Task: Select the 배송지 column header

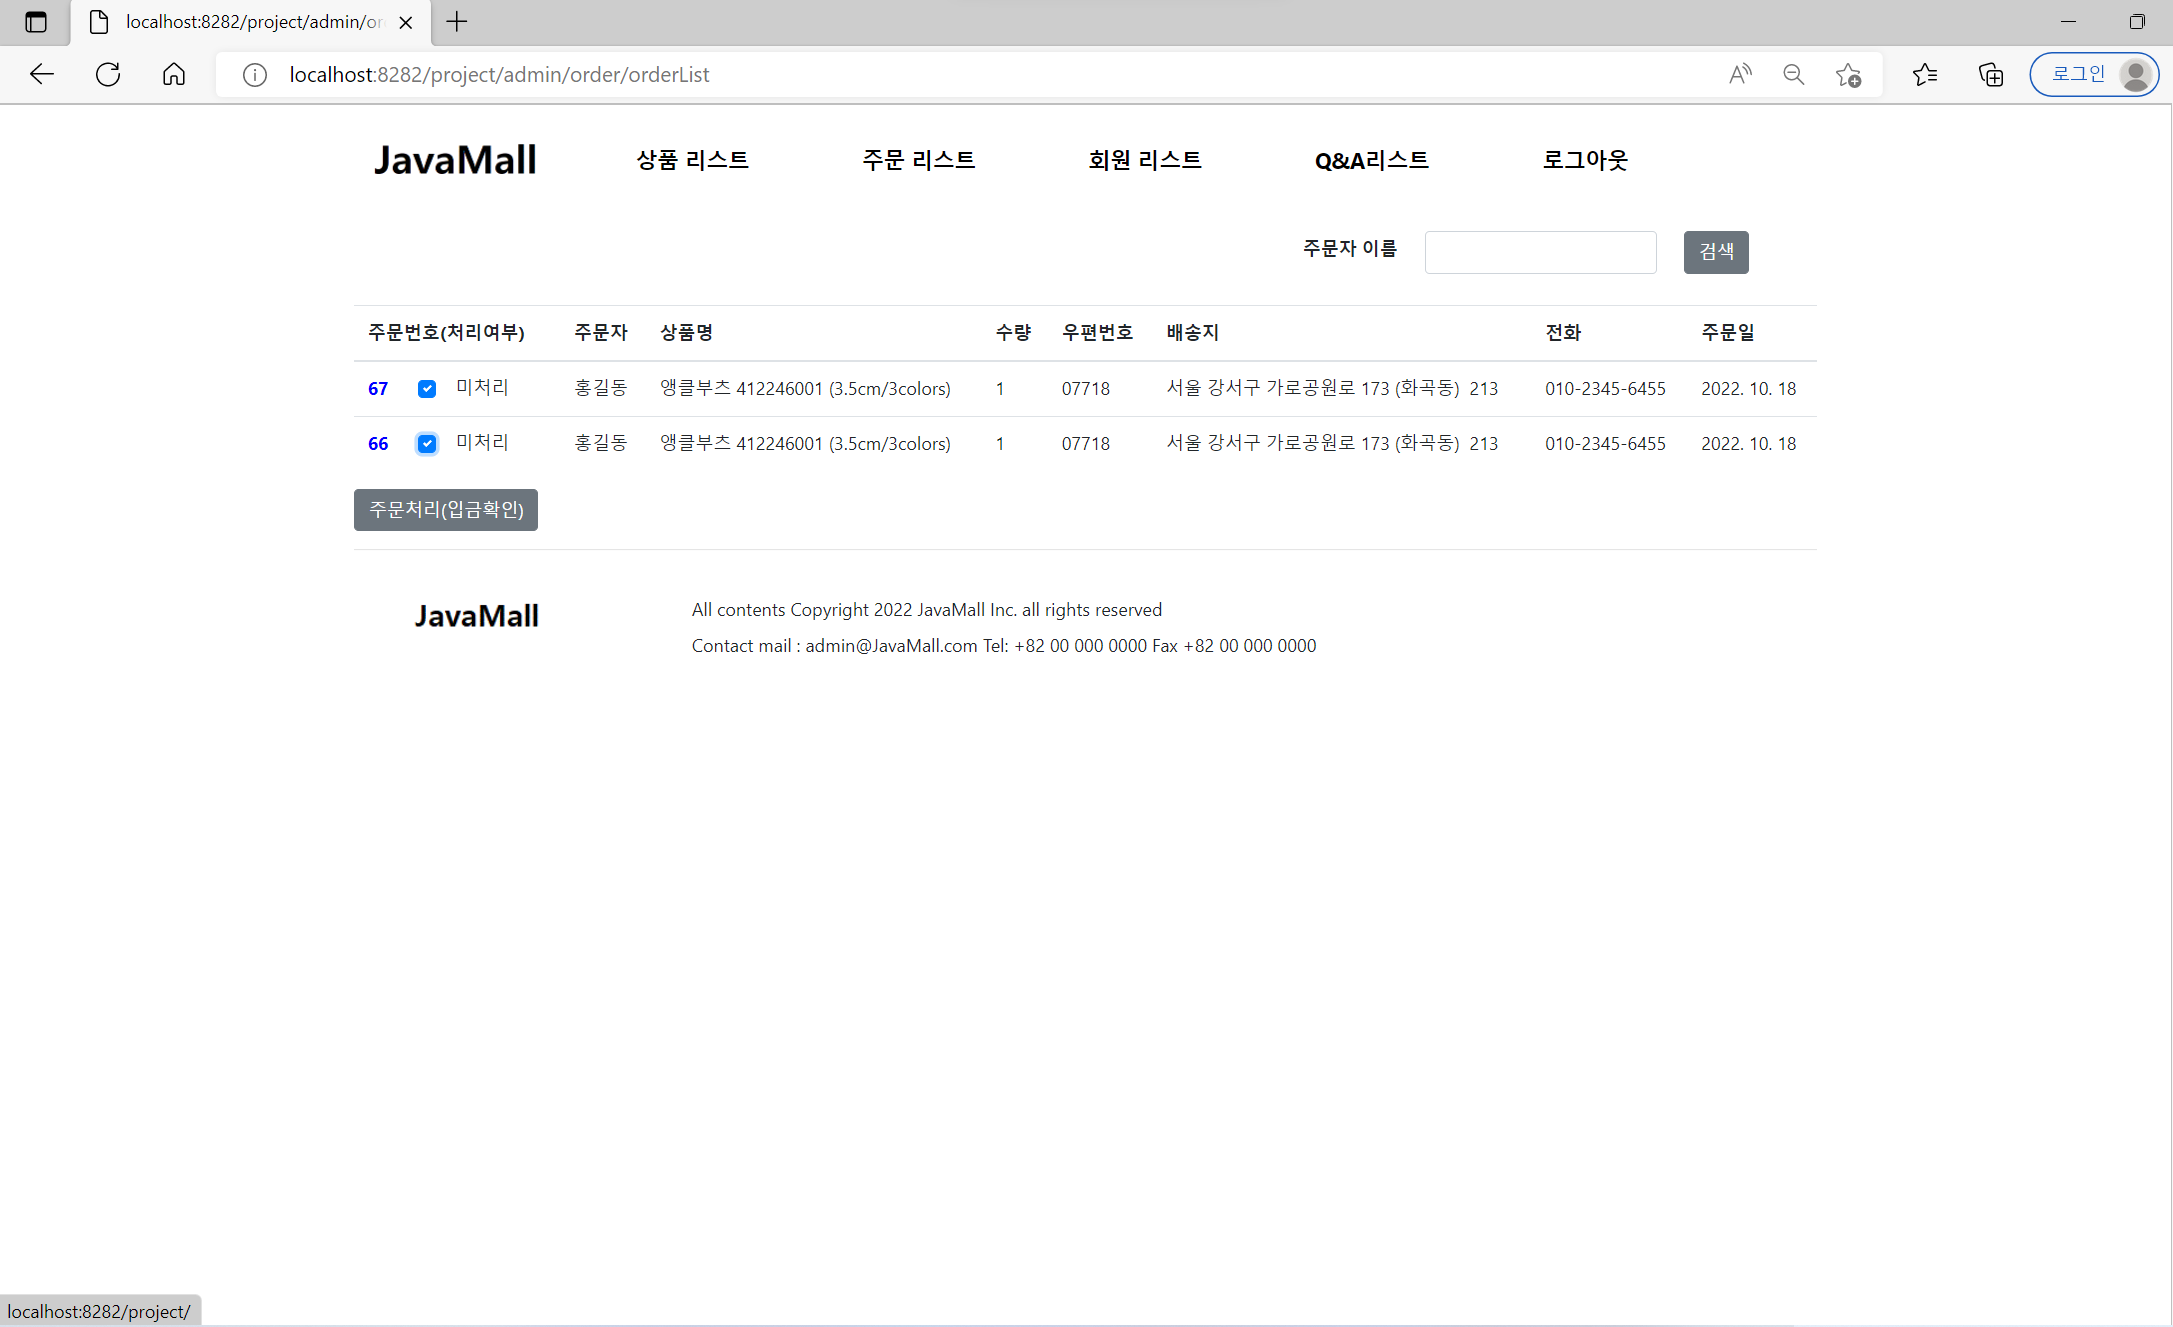Action: pos(1193,333)
